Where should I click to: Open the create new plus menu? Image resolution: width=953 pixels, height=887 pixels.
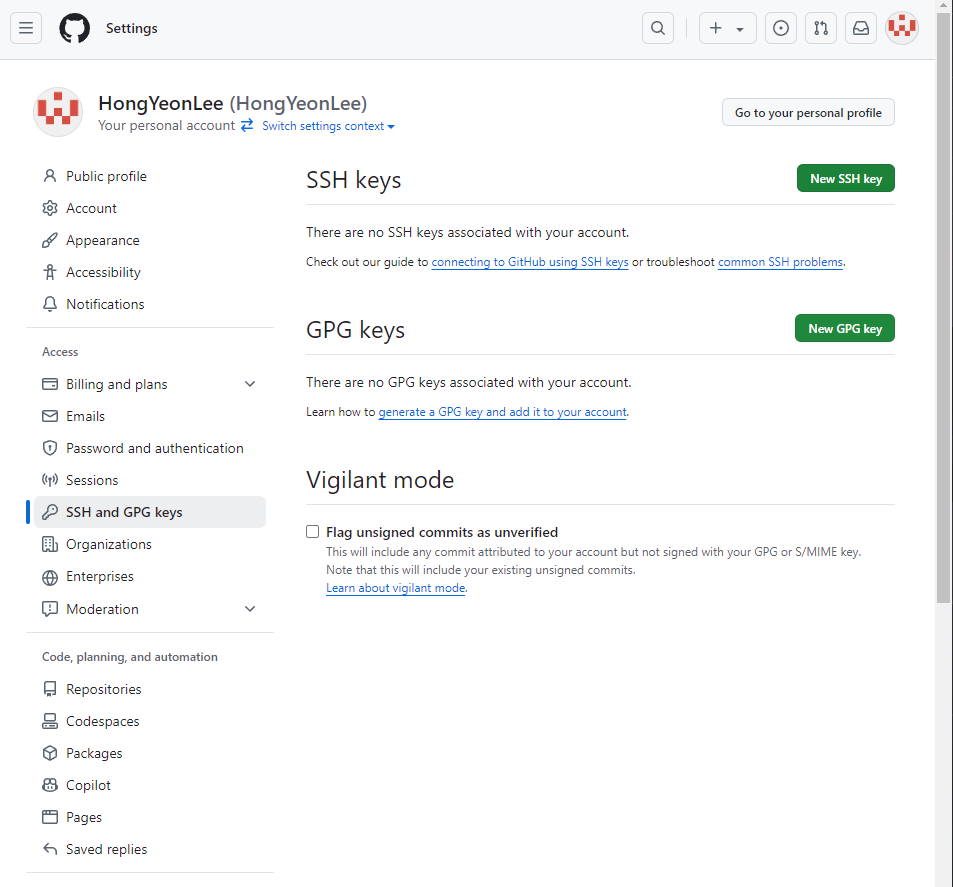point(728,28)
